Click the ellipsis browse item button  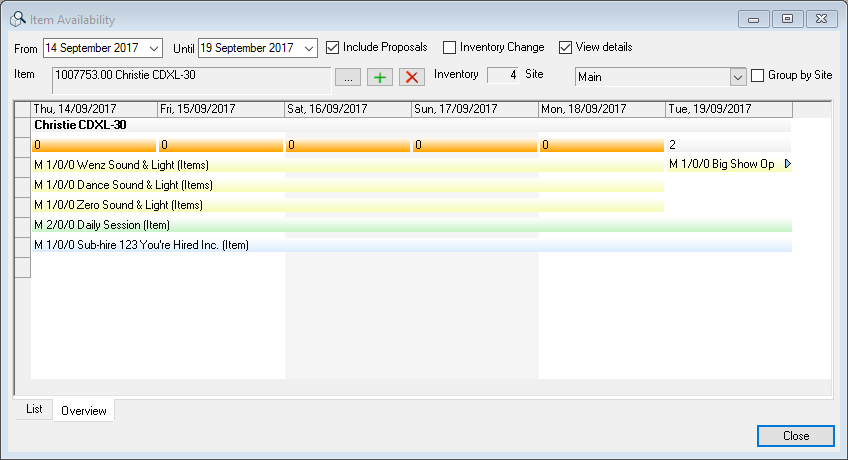click(x=347, y=77)
